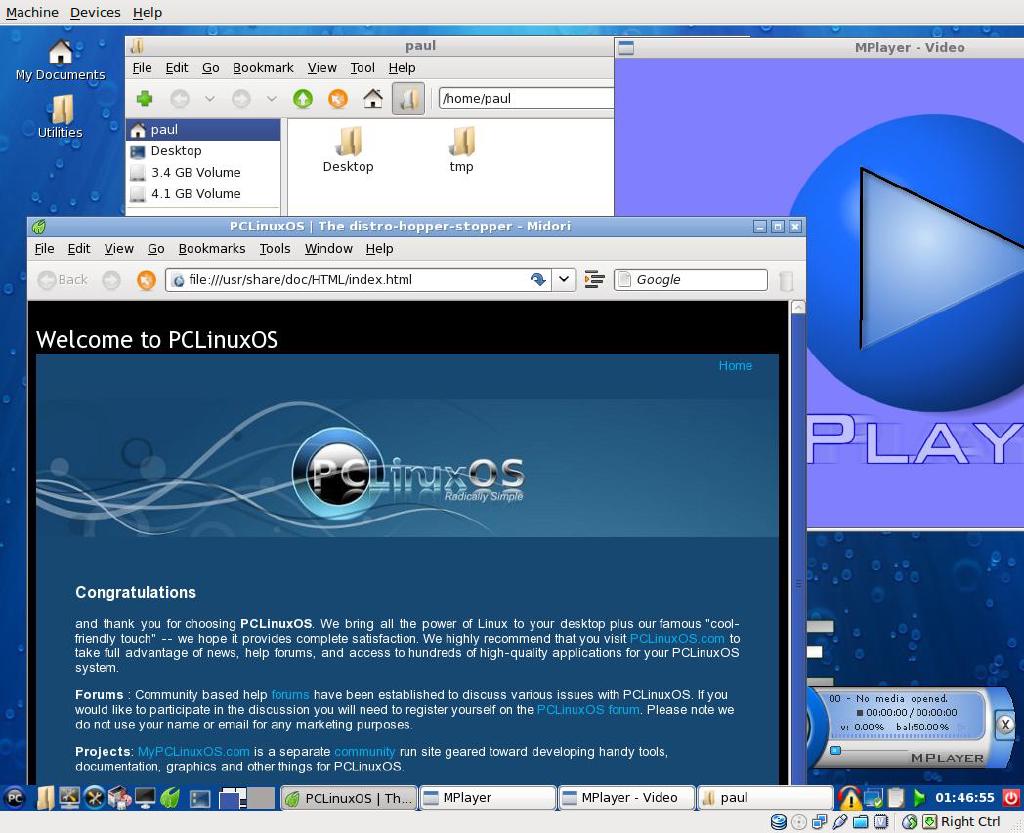
Task: Open the Home folder via toolbar home icon
Action: pos(372,98)
